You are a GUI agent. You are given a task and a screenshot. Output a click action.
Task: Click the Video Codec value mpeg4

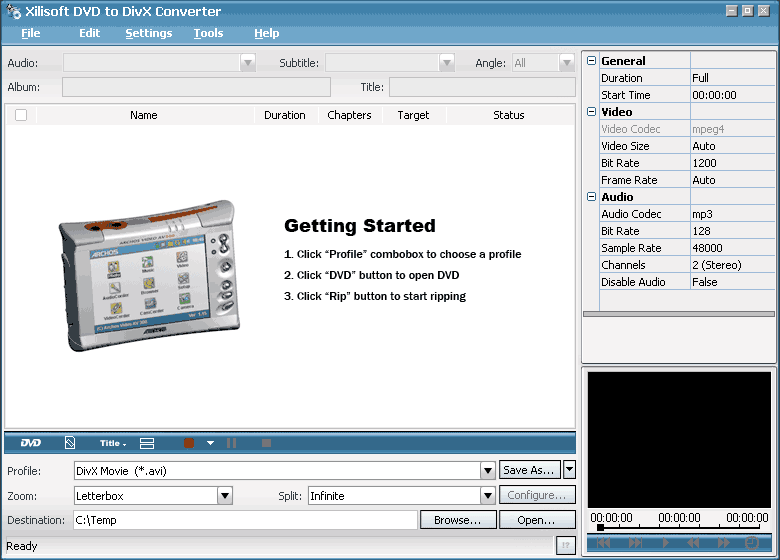click(732, 129)
